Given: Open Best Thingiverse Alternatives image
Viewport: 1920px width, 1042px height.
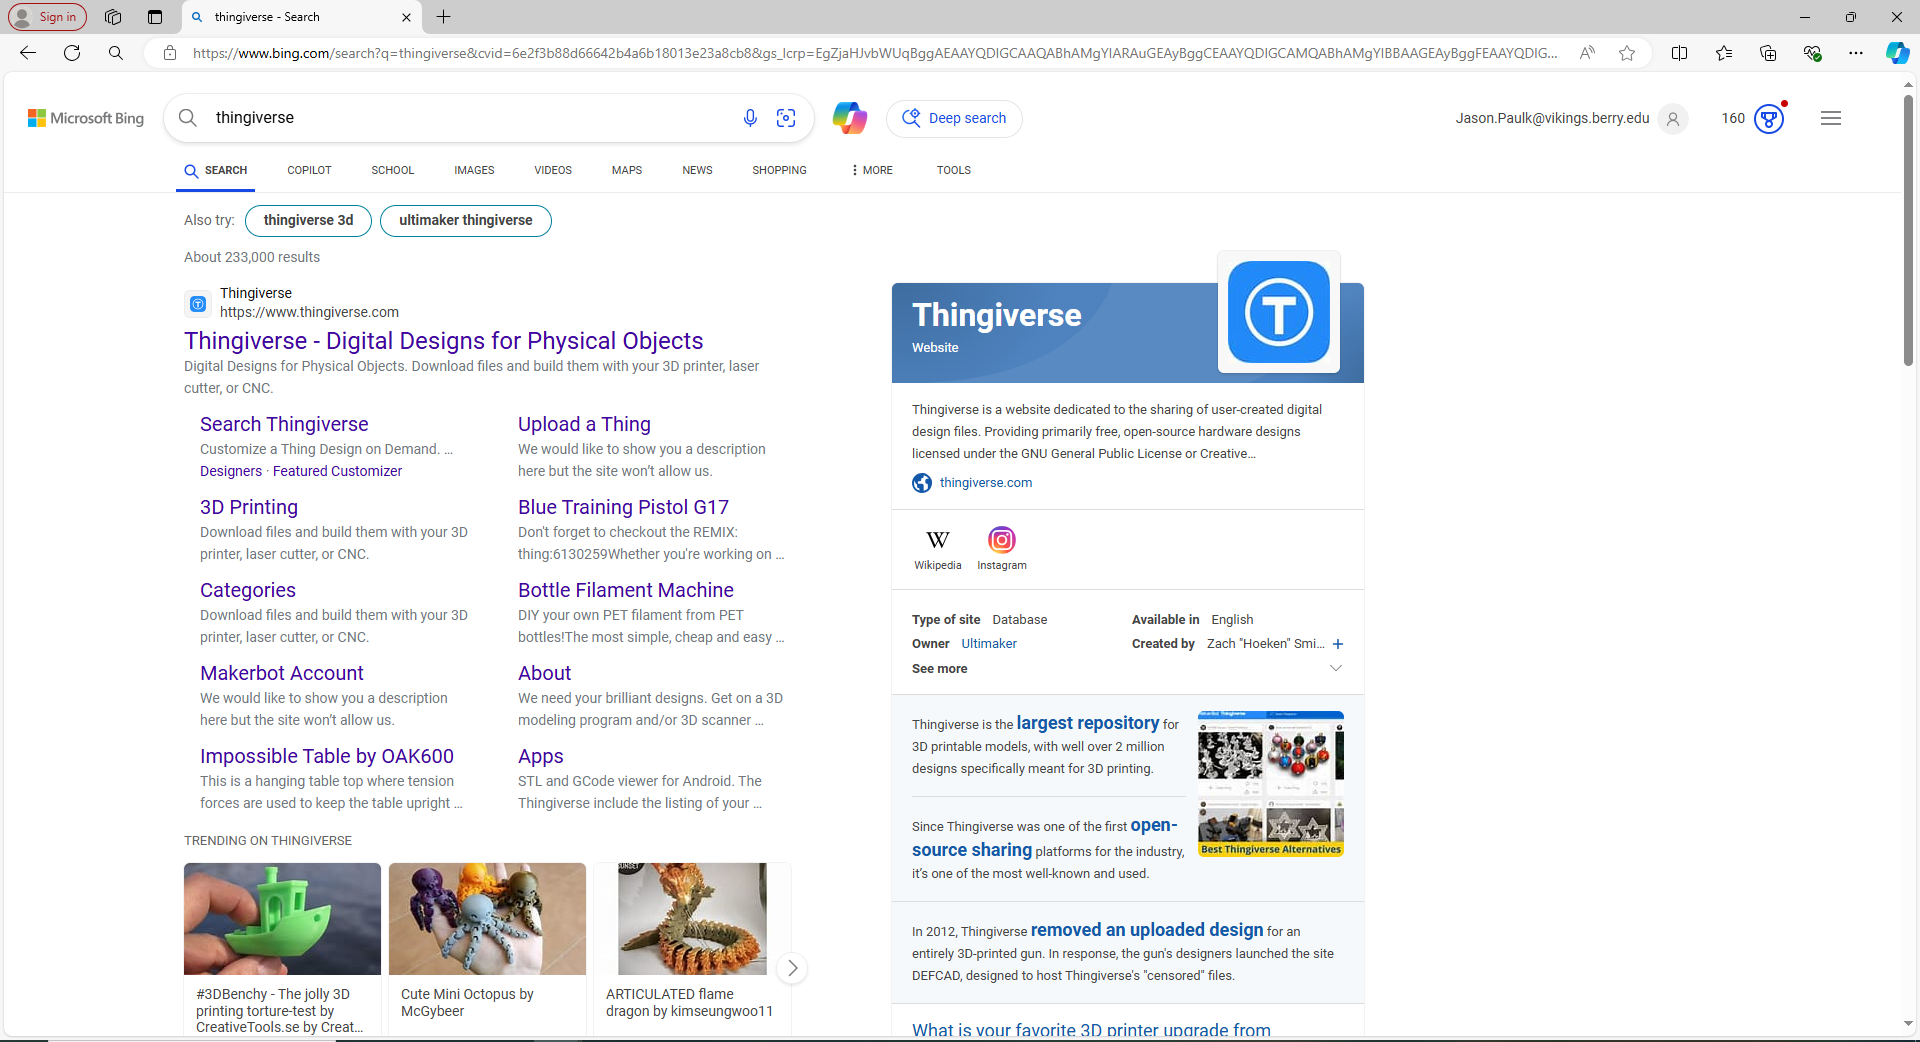Looking at the screenshot, I should coord(1271,784).
